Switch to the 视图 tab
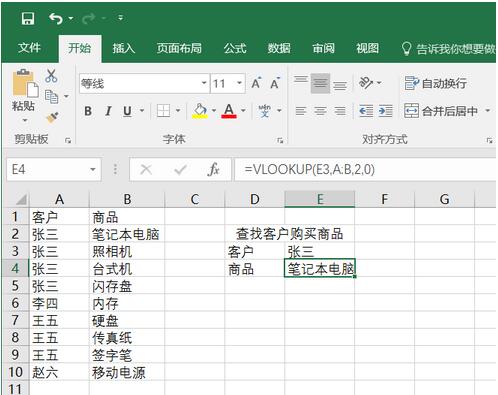 pyautogui.click(x=367, y=48)
